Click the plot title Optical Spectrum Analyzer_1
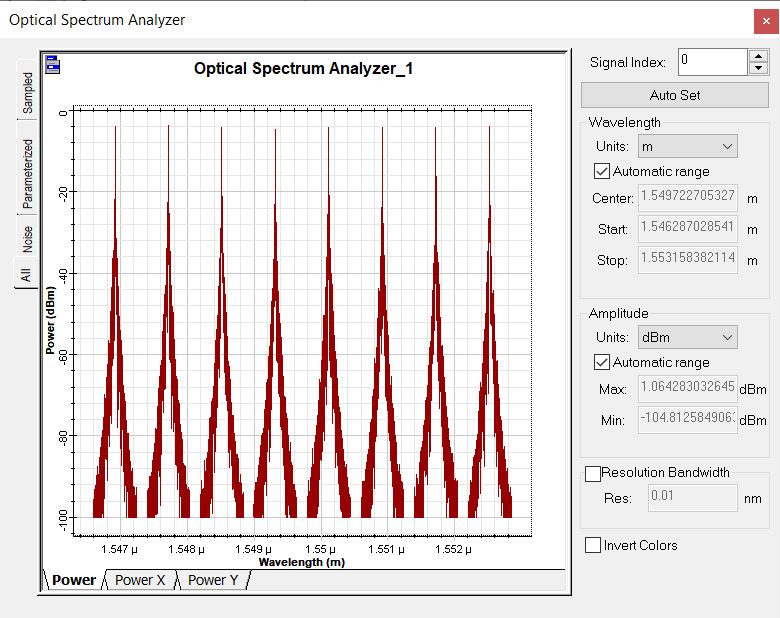 pos(303,68)
